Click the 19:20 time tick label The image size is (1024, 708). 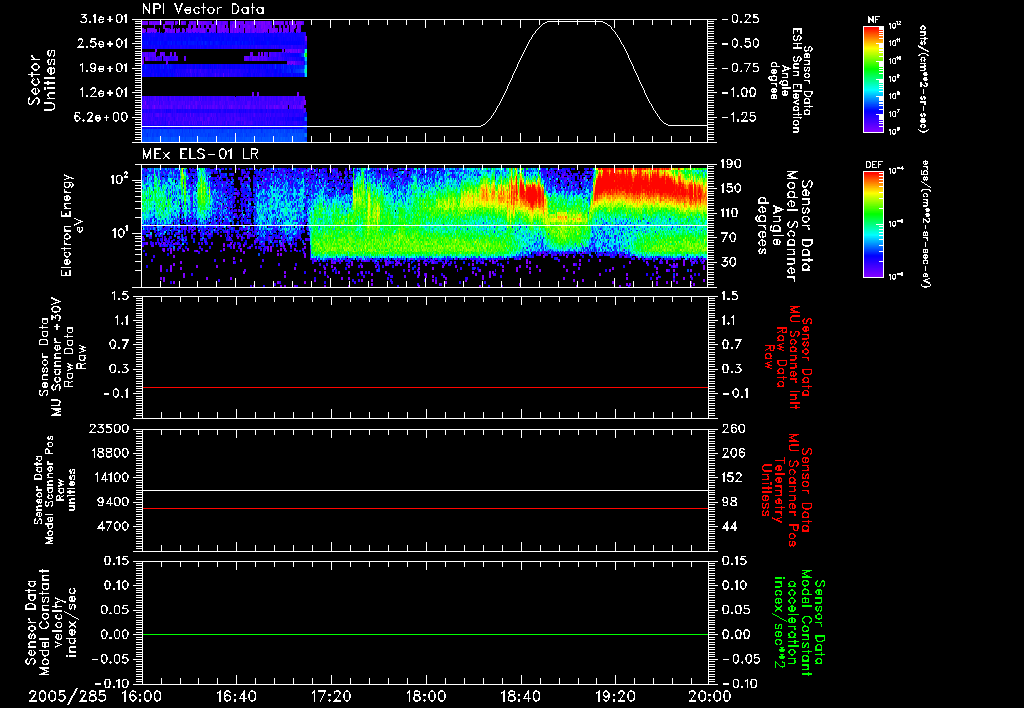[615, 696]
